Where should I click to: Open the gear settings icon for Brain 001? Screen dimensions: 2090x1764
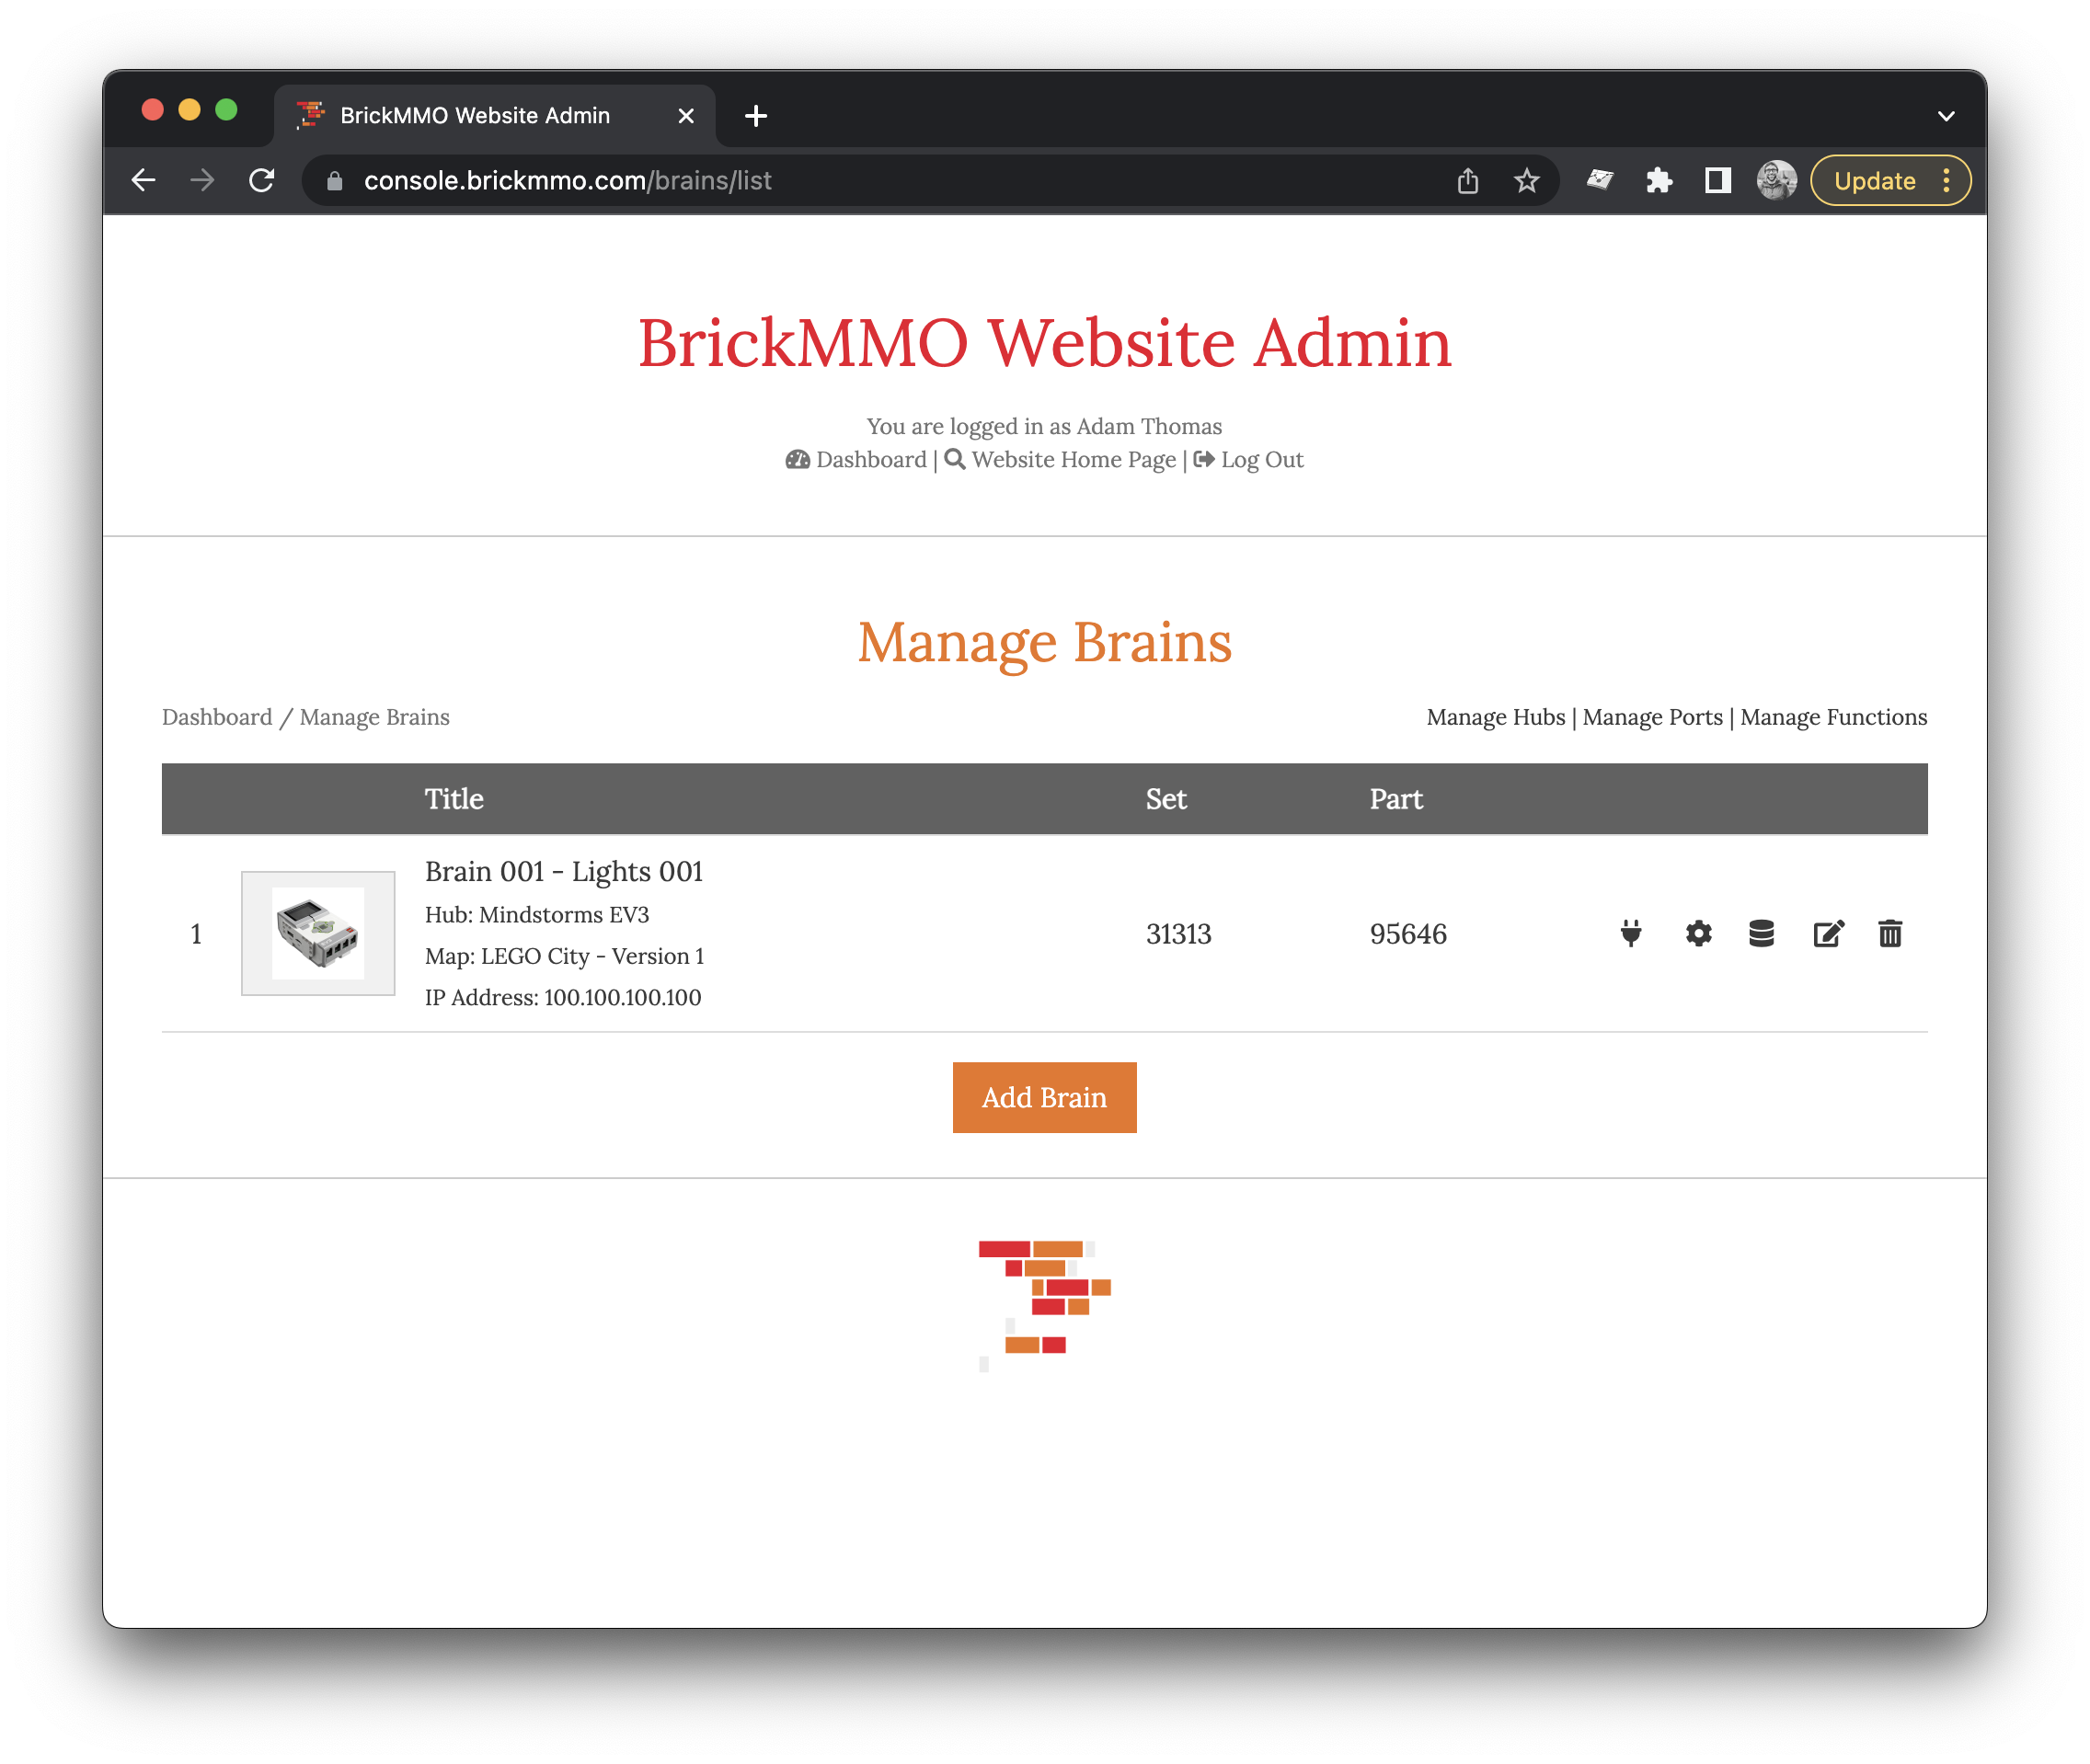tap(1698, 933)
